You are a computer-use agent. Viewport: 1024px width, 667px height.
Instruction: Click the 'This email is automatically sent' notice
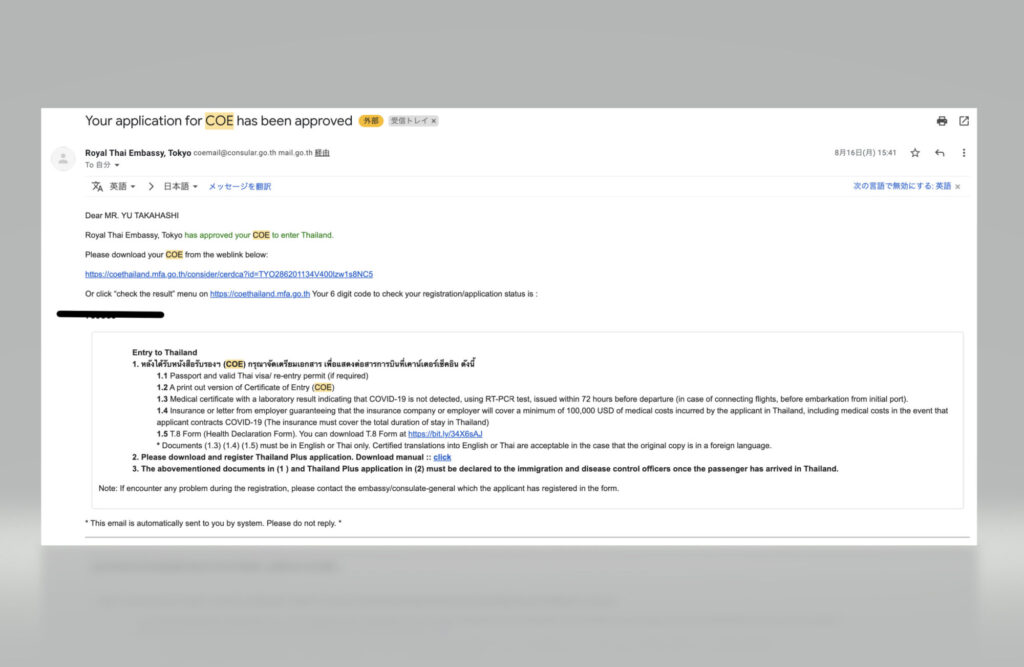pyautogui.click(x=214, y=523)
